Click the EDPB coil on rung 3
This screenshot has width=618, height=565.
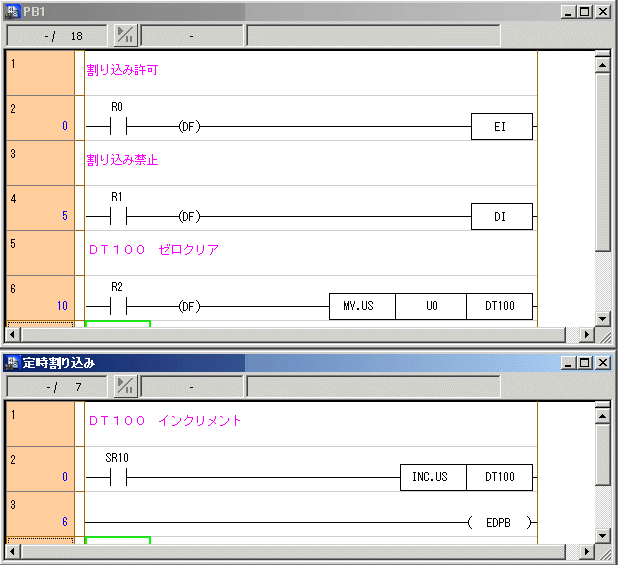pos(501,522)
